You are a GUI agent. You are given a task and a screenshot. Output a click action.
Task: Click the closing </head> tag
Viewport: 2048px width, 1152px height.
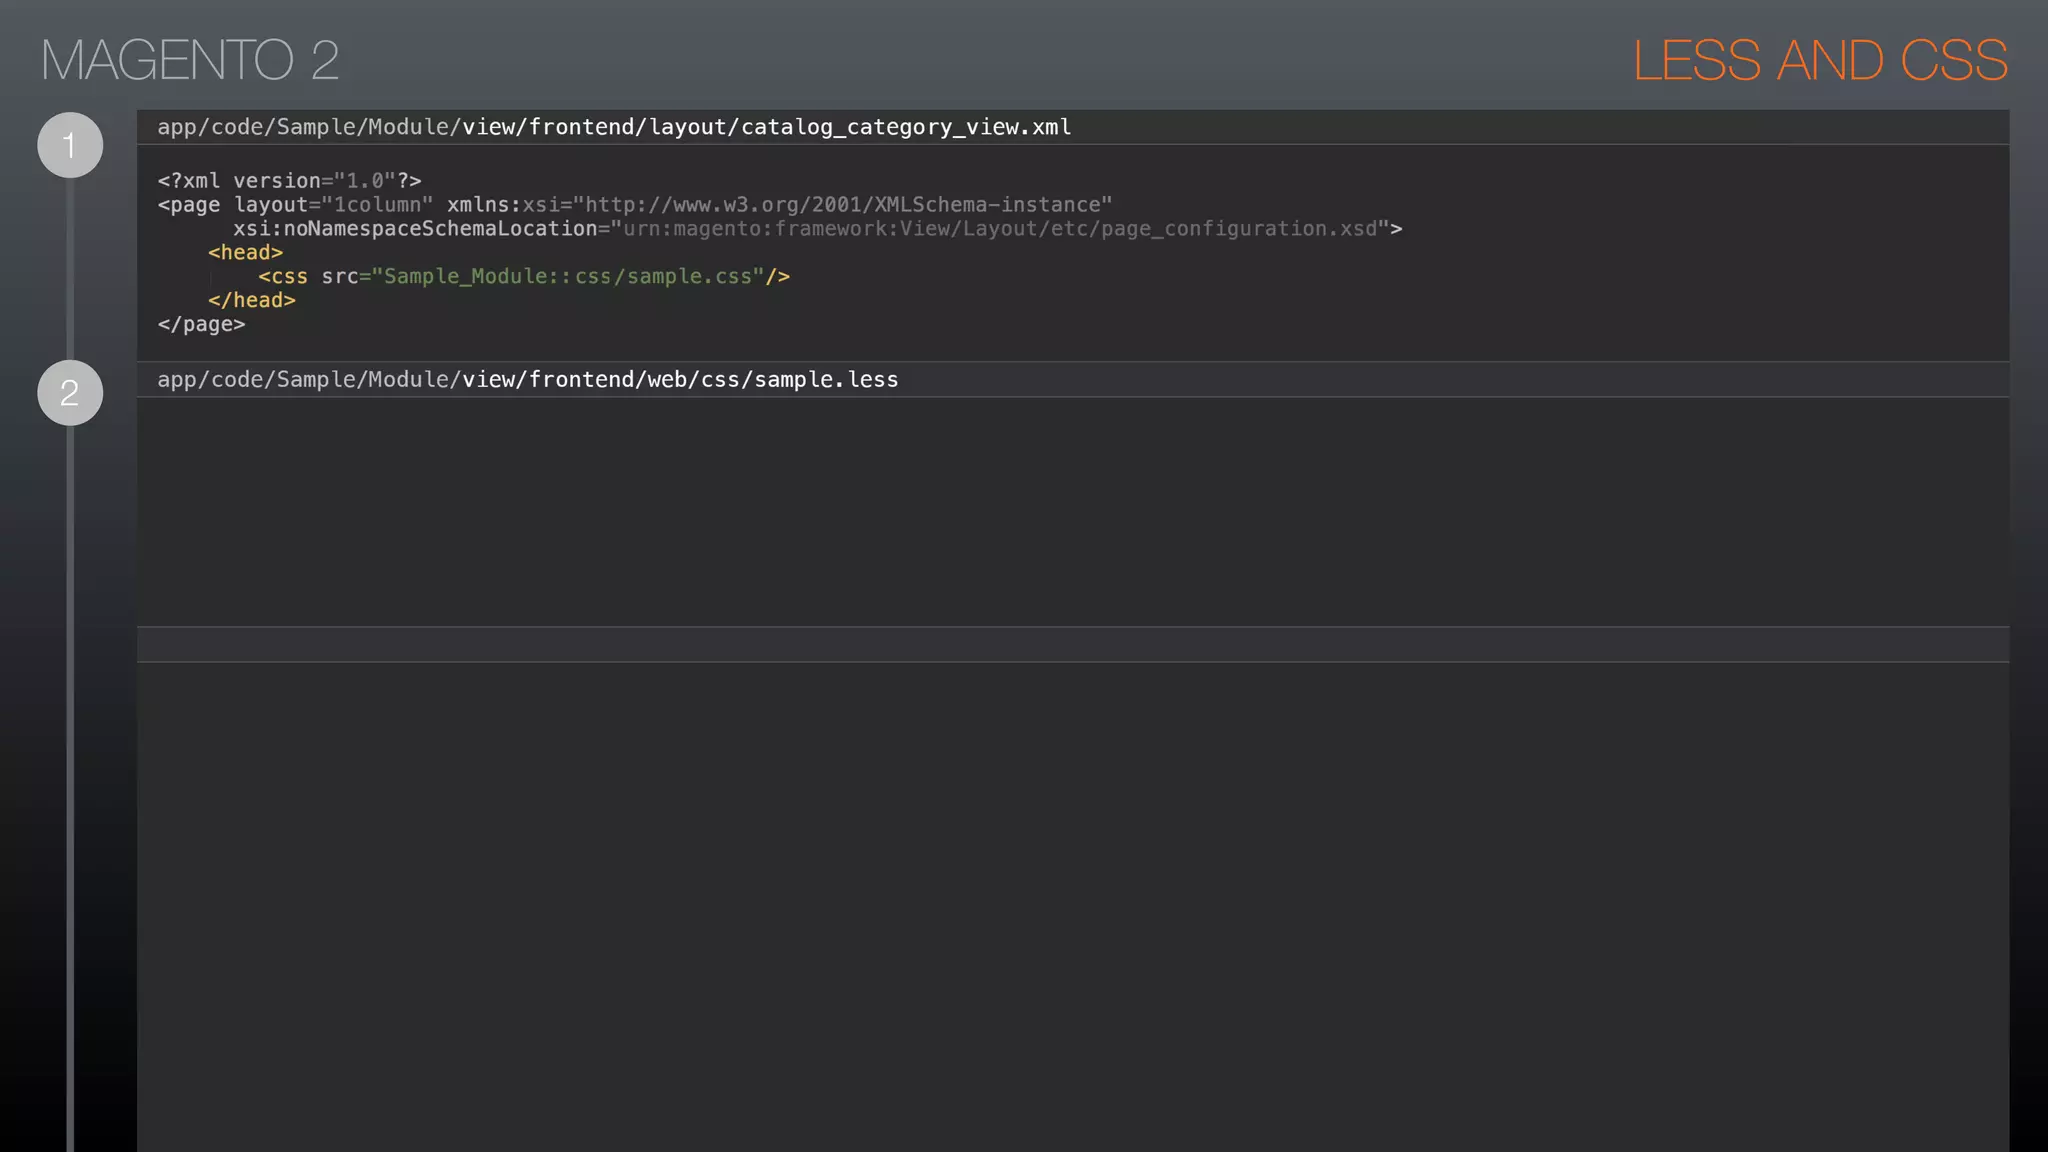[251, 301]
